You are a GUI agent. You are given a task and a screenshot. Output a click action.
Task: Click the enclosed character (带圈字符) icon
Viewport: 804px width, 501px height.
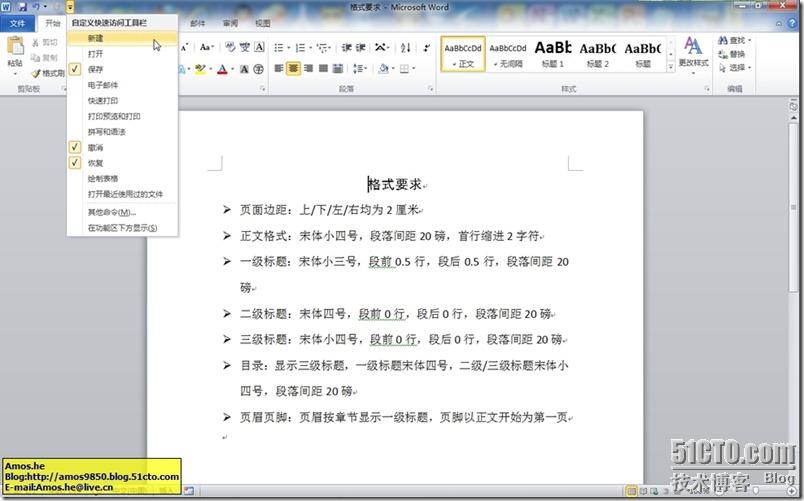[258, 69]
